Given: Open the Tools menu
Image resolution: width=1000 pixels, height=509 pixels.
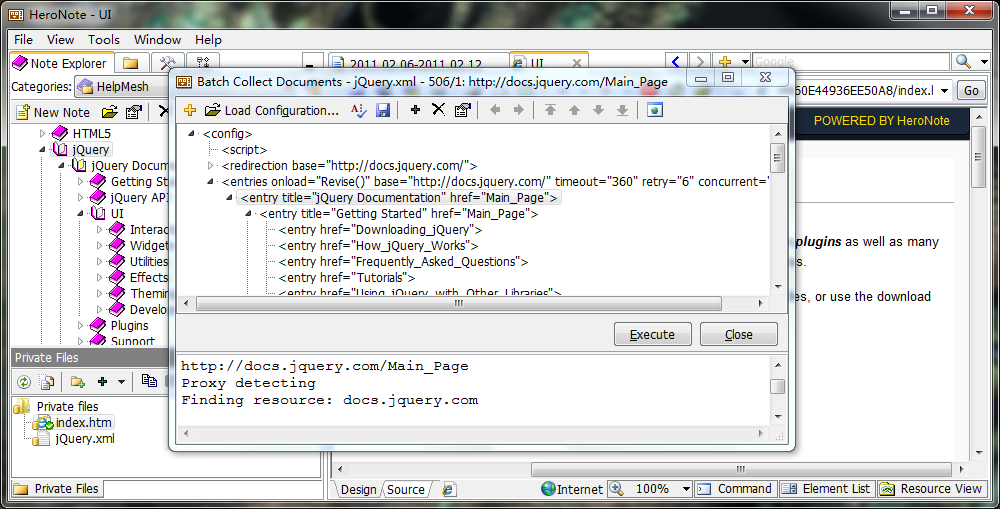Looking at the screenshot, I should (x=104, y=40).
